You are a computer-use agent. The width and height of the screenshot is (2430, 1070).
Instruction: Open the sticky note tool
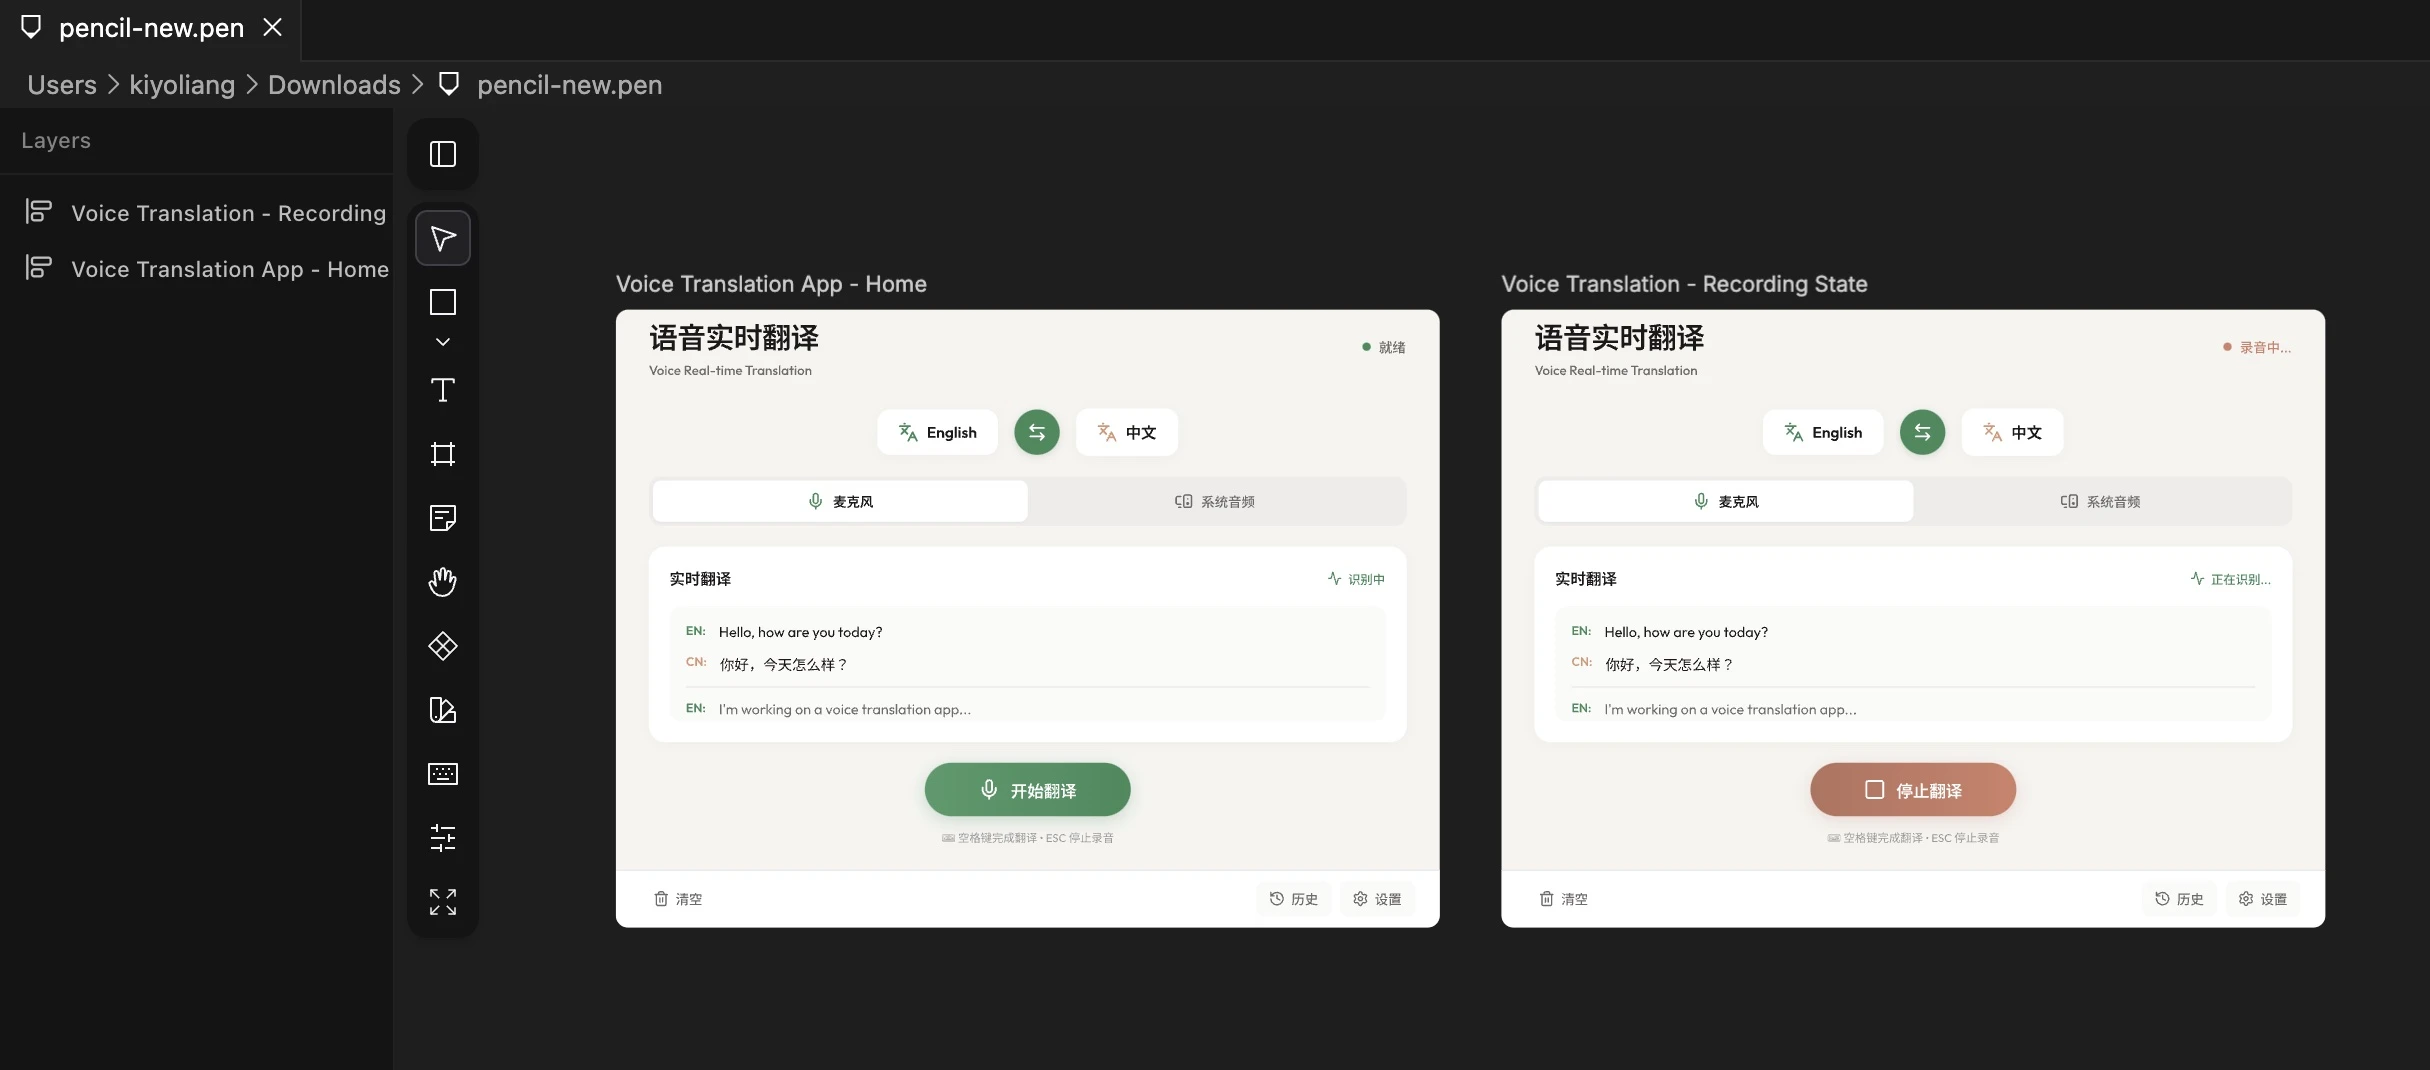click(442, 517)
